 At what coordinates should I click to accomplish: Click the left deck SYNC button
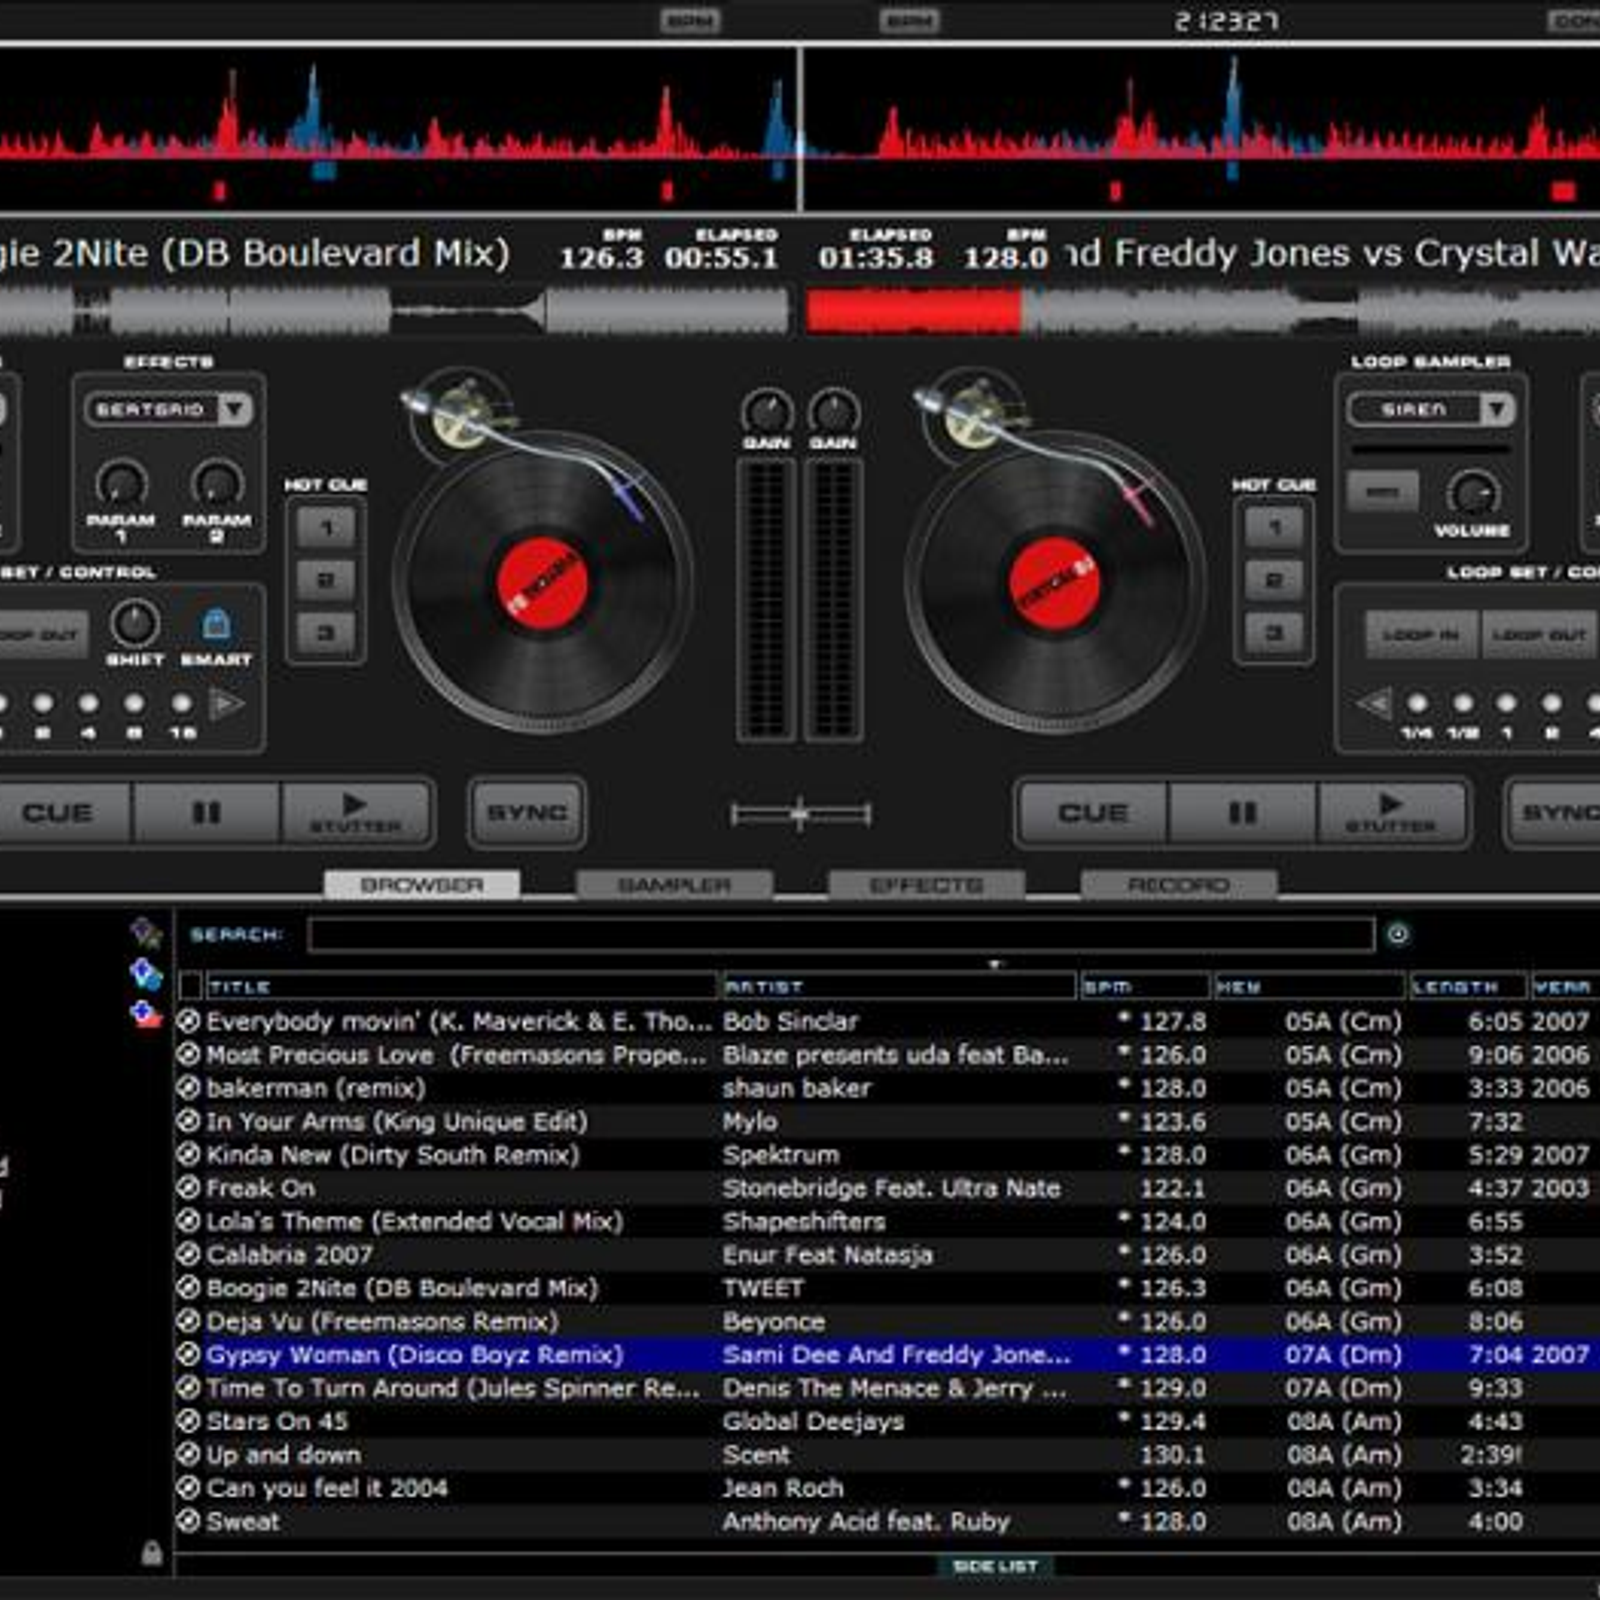coord(527,813)
